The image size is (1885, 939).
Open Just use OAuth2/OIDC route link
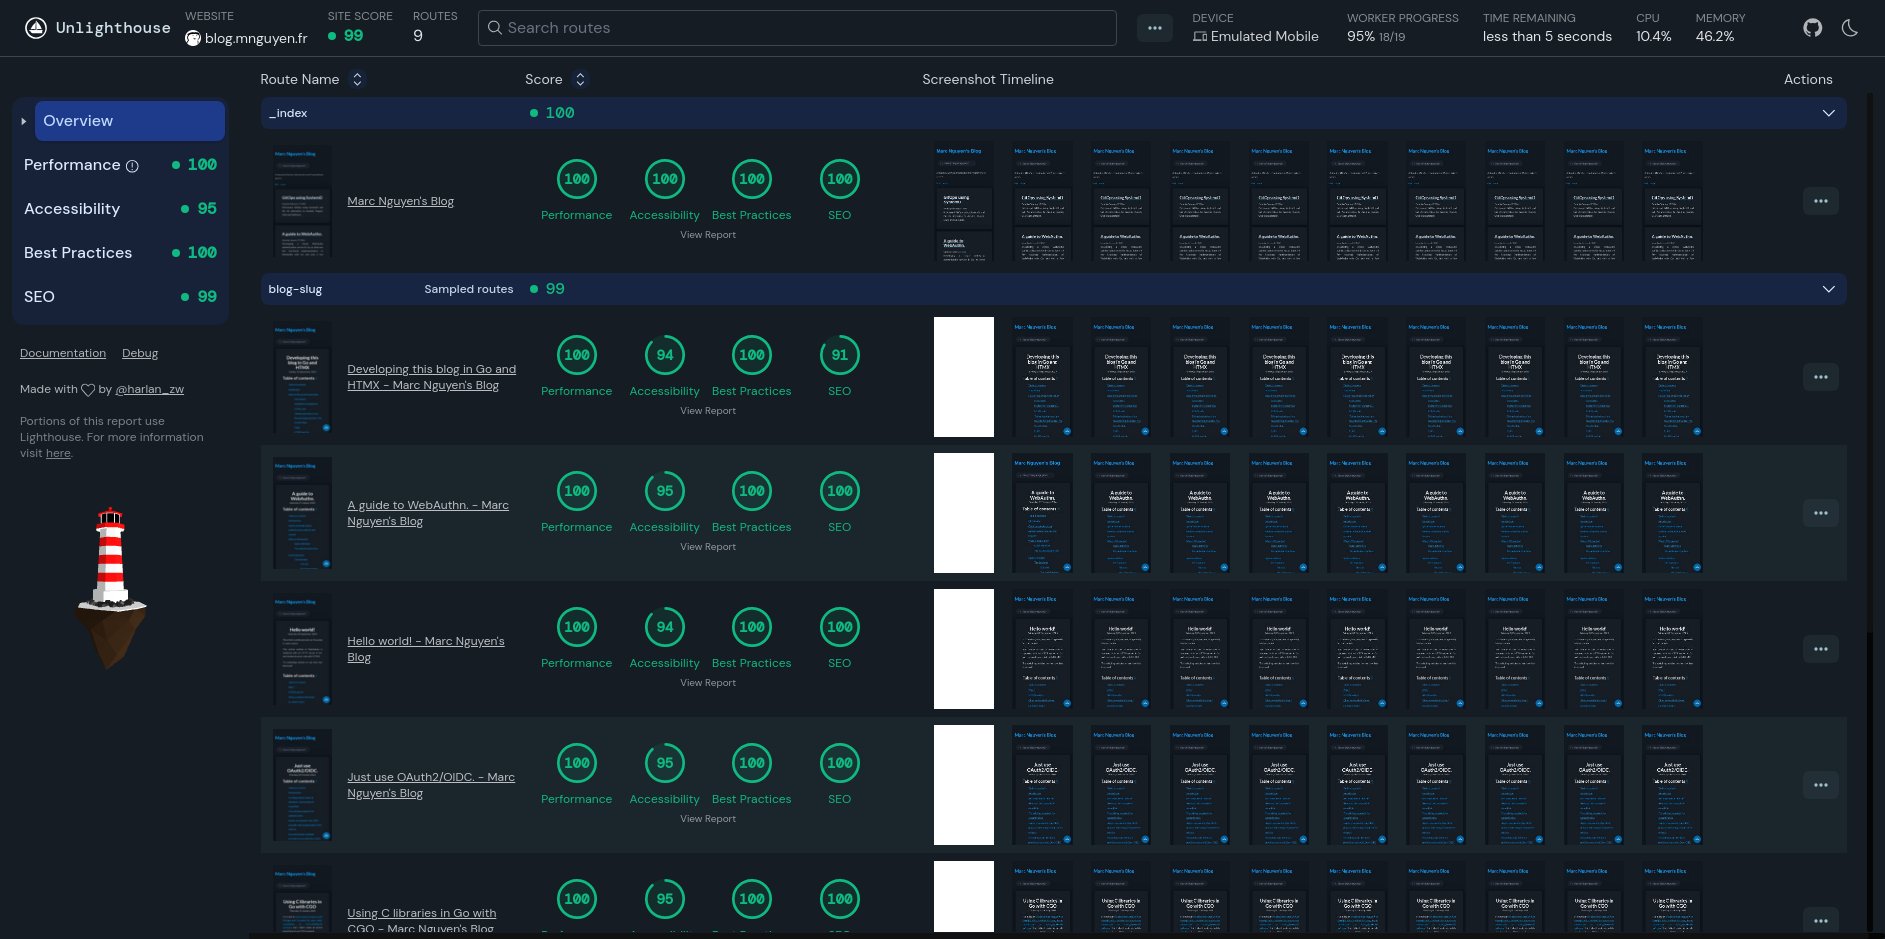431,785
